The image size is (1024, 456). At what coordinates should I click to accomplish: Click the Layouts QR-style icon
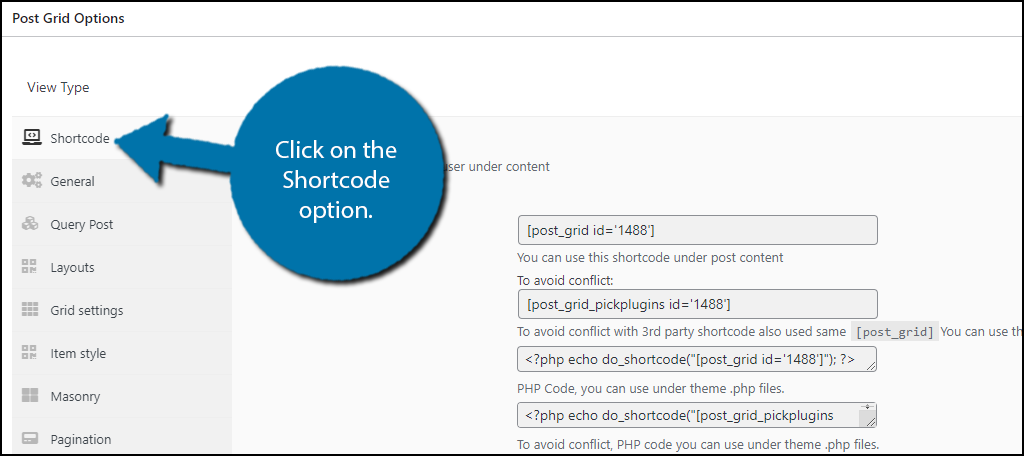click(30, 267)
